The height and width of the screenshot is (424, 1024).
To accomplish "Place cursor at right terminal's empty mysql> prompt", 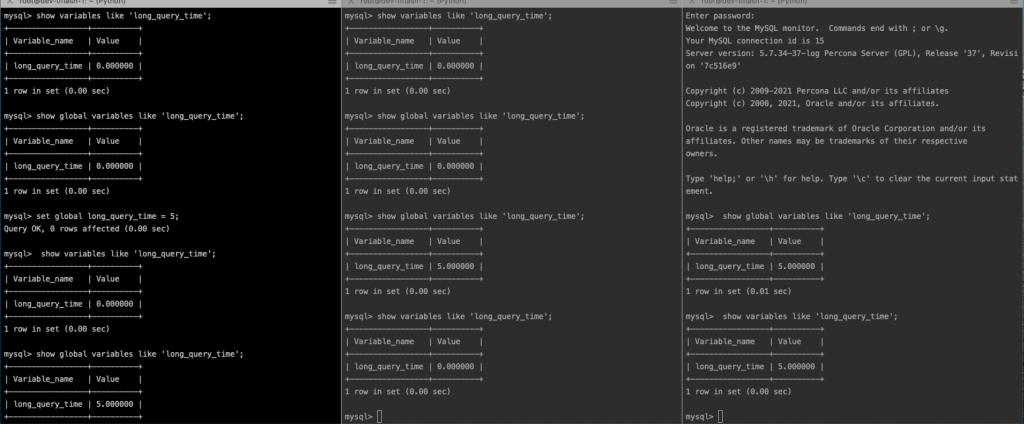I will point(721,416).
